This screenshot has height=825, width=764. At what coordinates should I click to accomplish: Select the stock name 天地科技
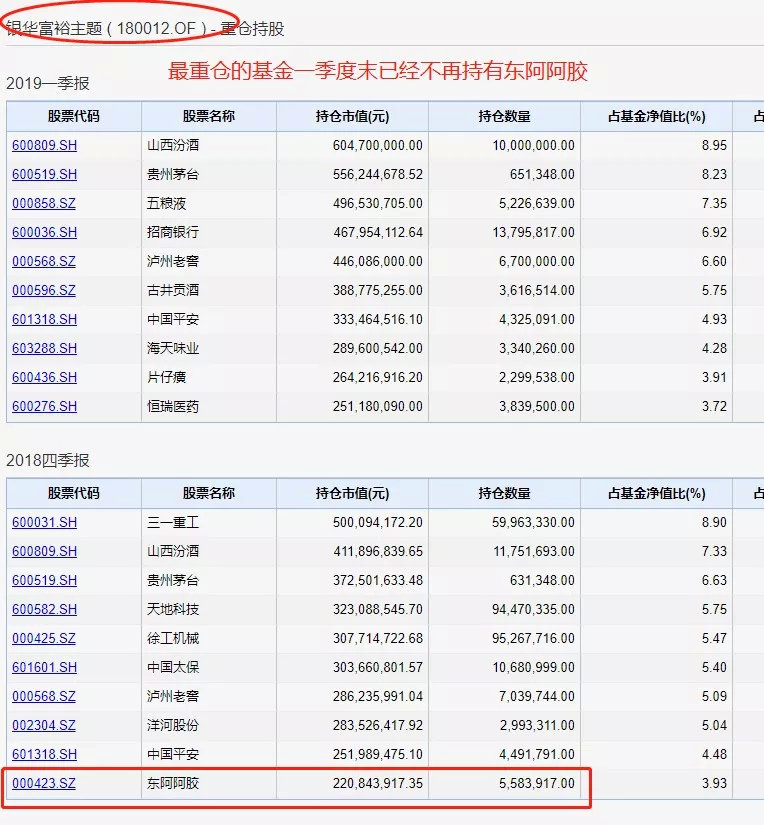(x=173, y=609)
